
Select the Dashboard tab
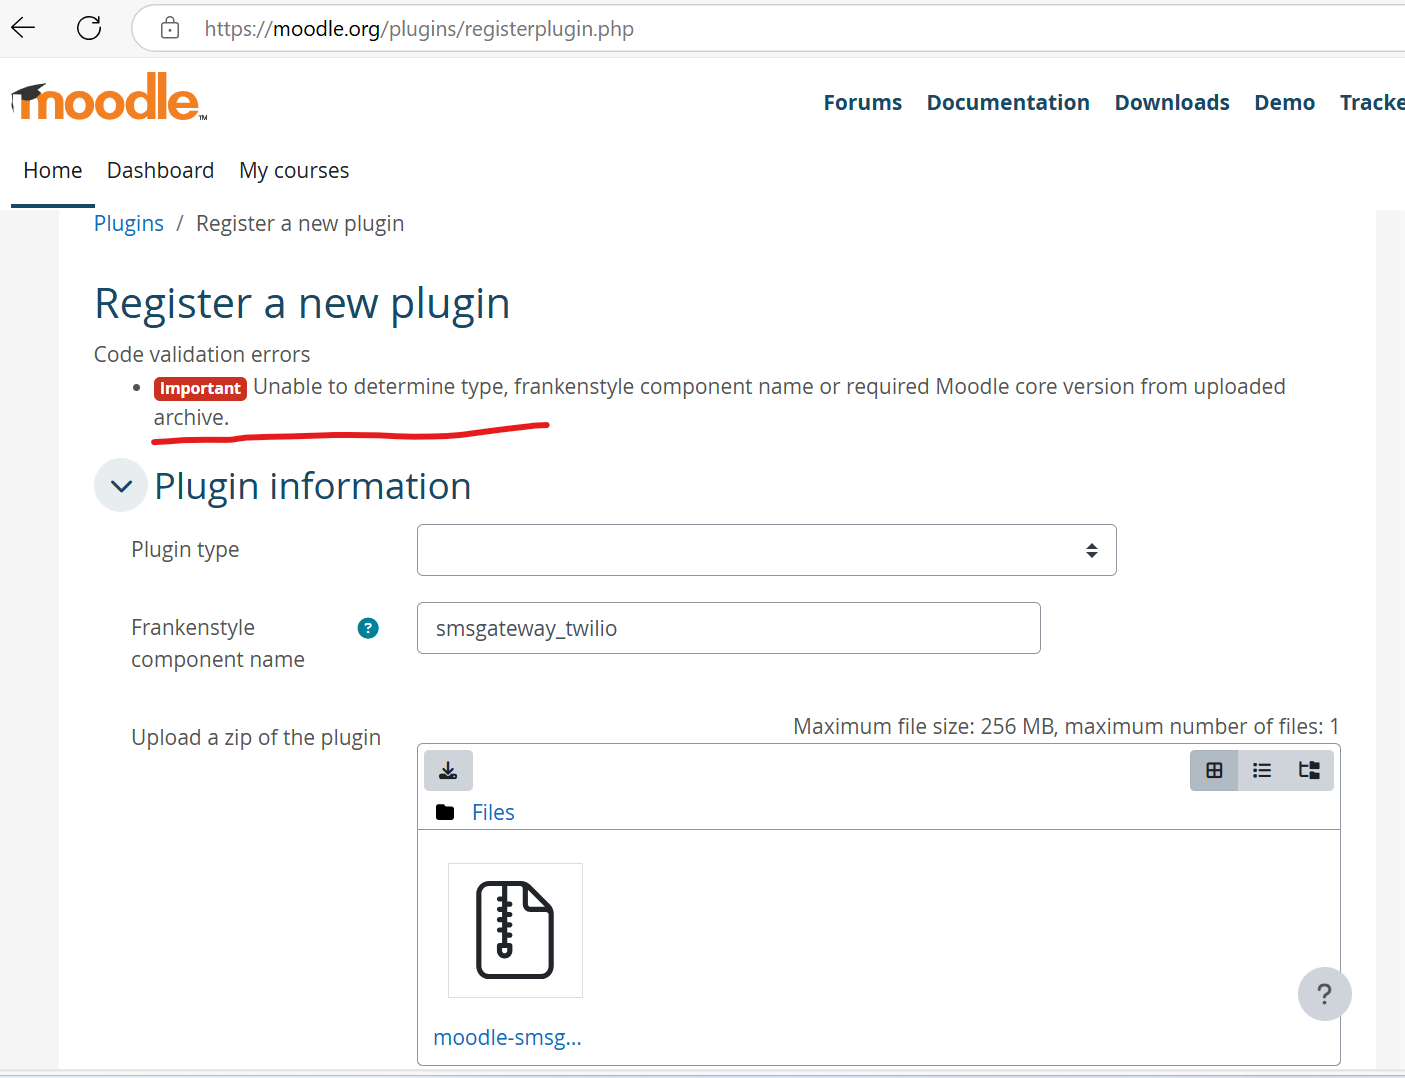point(160,170)
